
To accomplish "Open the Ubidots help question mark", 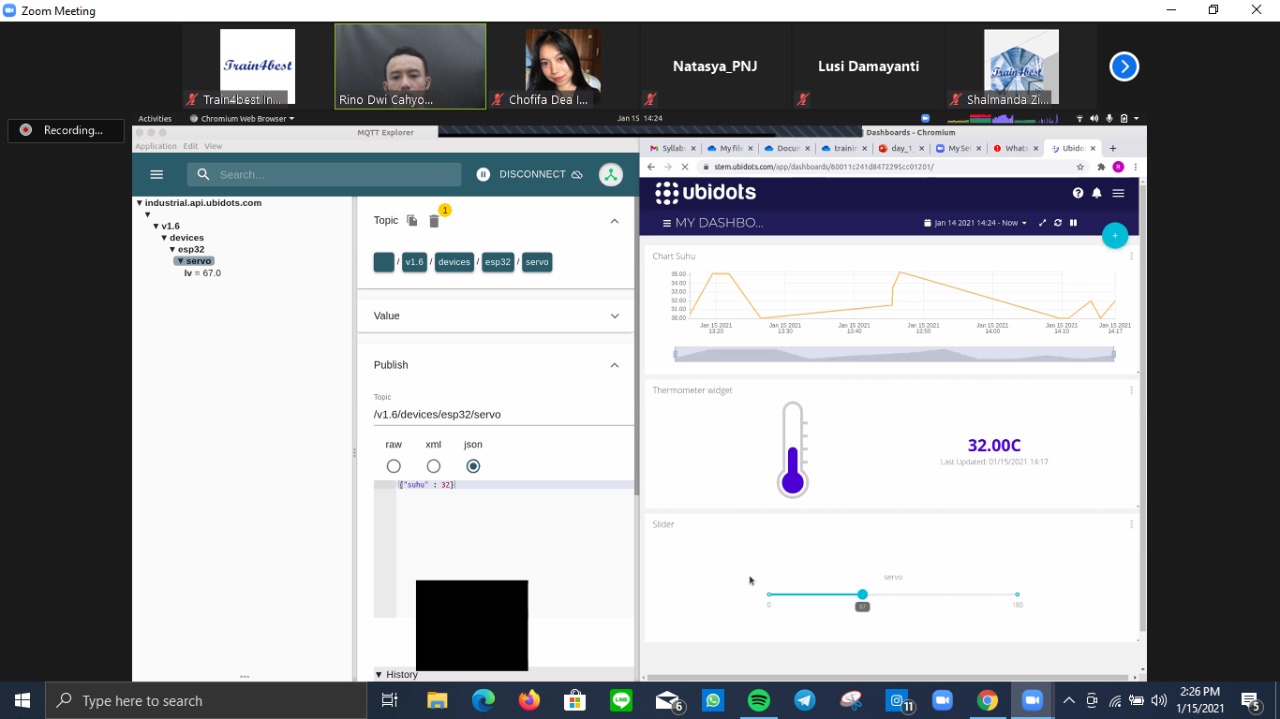I will tap(1078, 193).
